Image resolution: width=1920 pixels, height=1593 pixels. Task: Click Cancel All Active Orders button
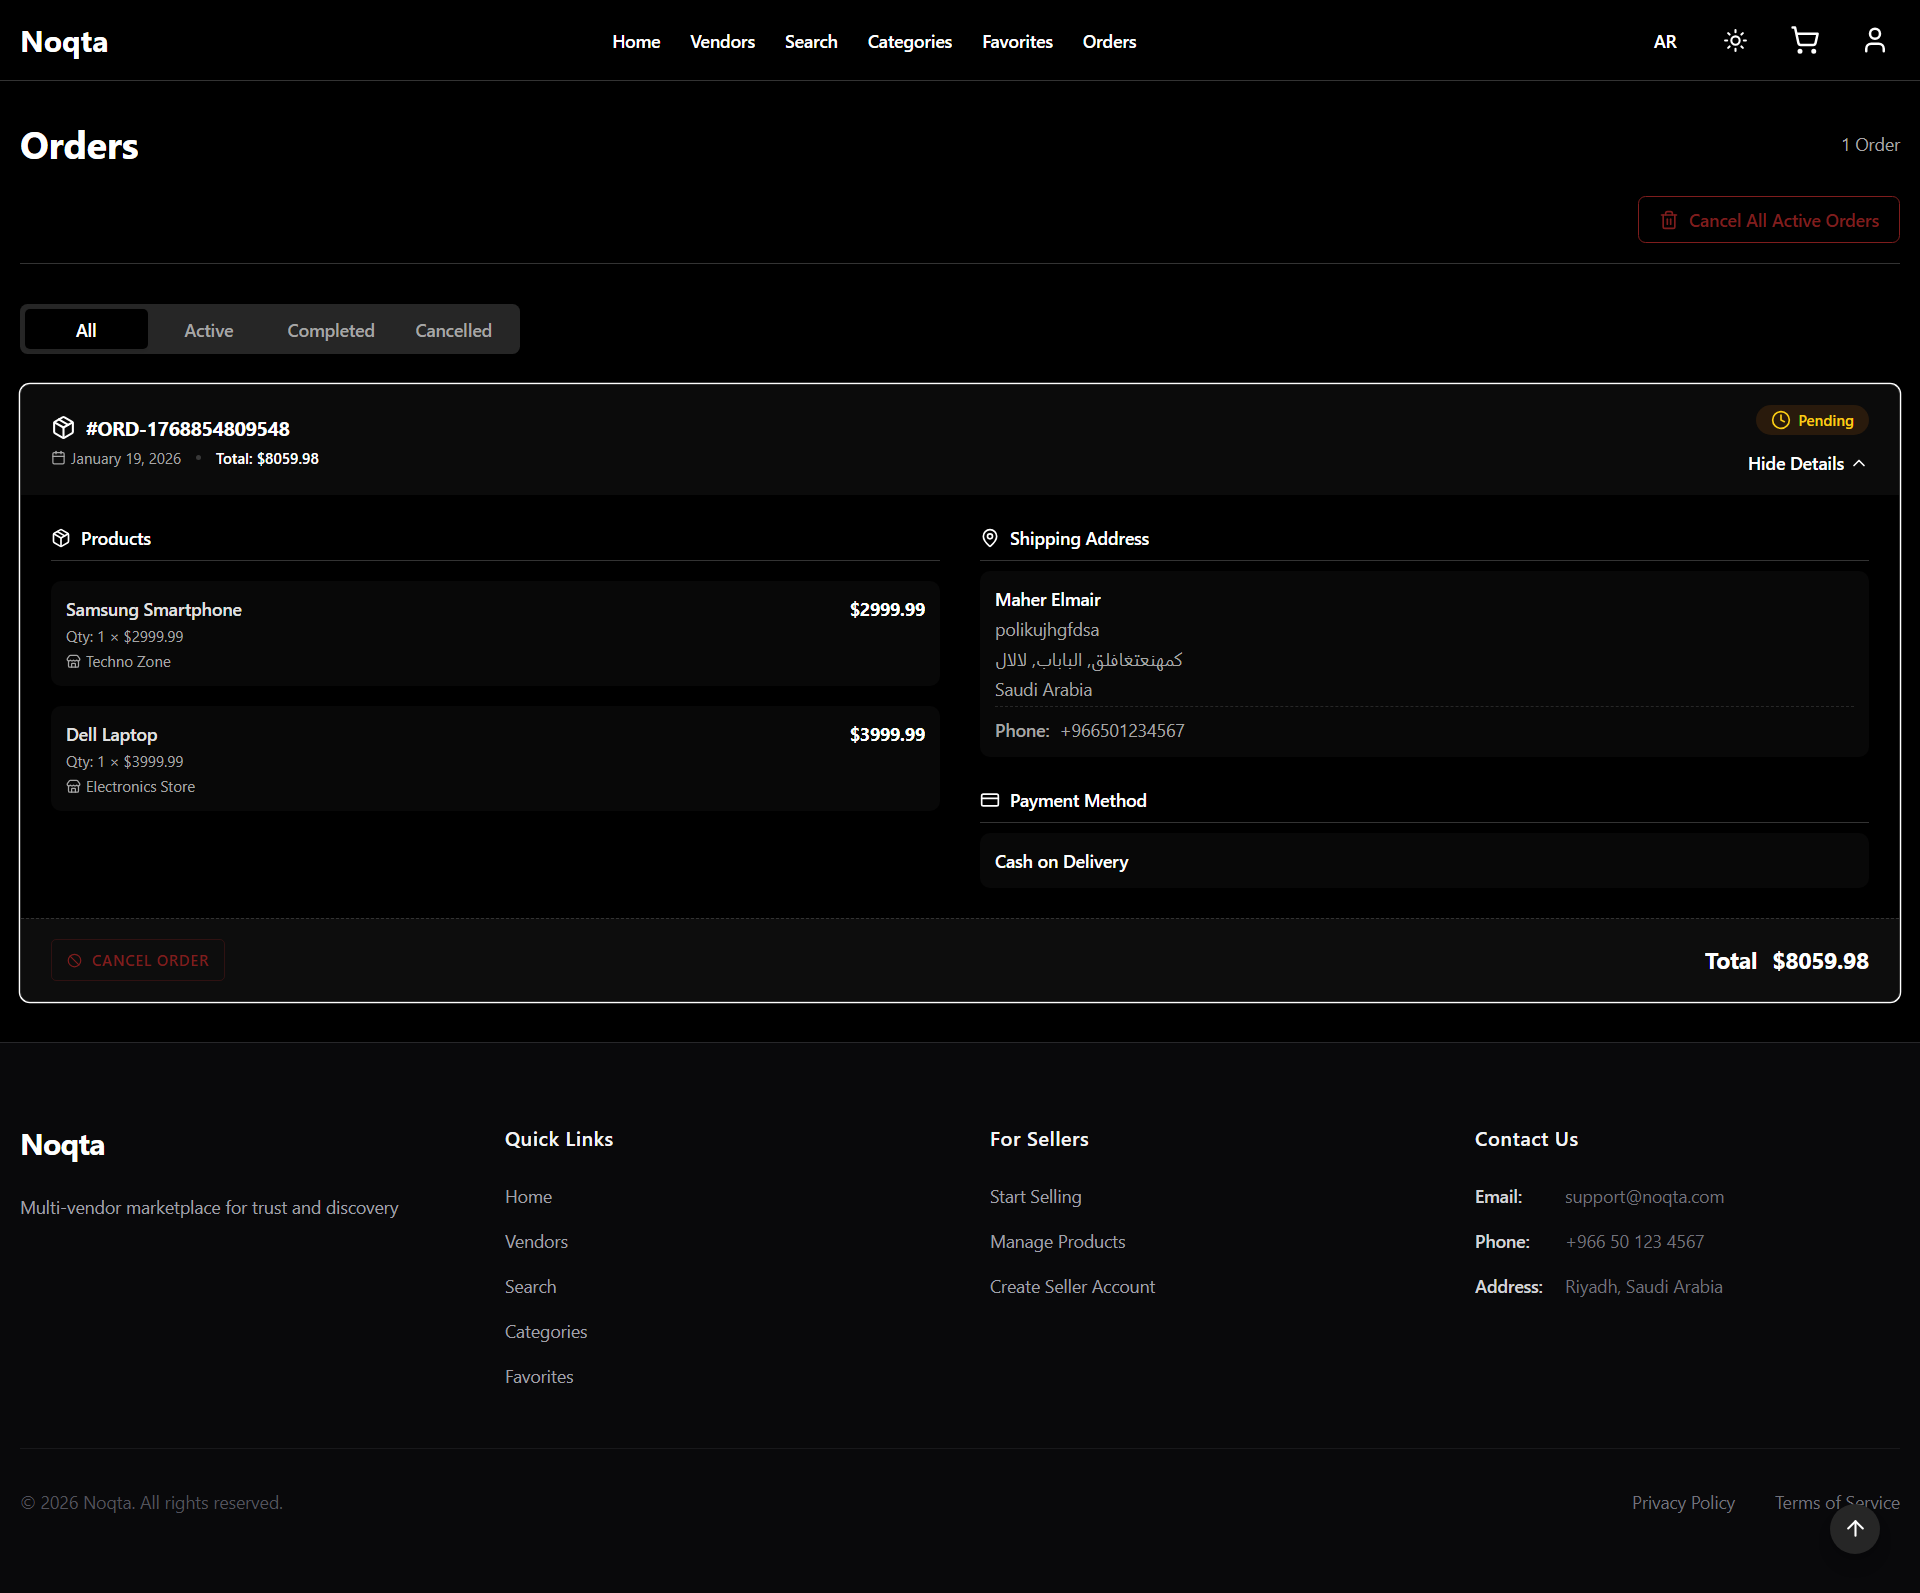[1768, 220]
